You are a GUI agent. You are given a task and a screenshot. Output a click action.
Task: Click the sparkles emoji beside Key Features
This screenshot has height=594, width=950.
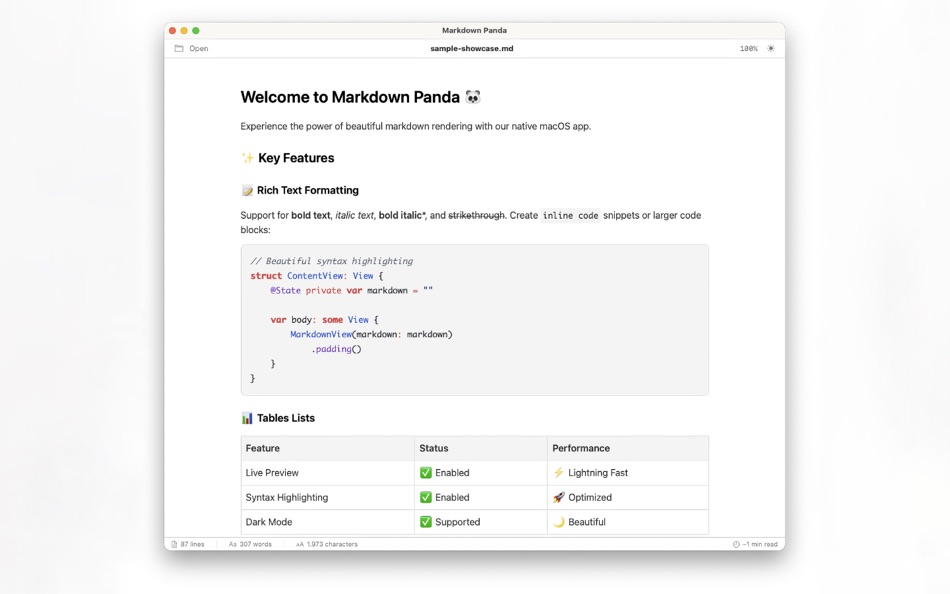(x=247, y=158)
